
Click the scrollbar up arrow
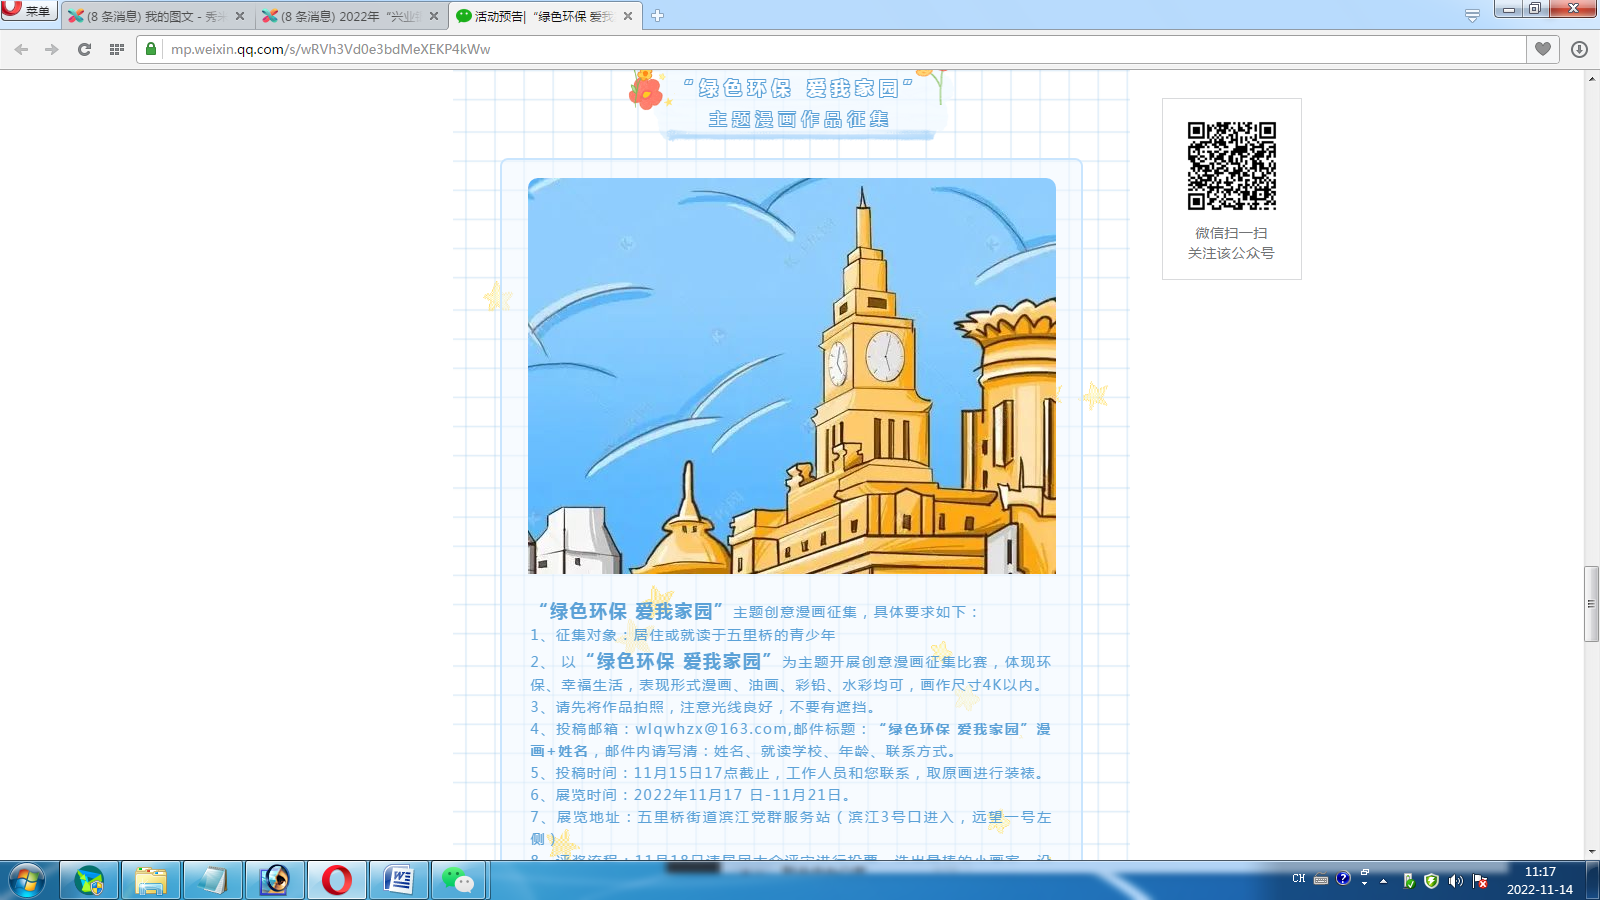point(1591,78)
